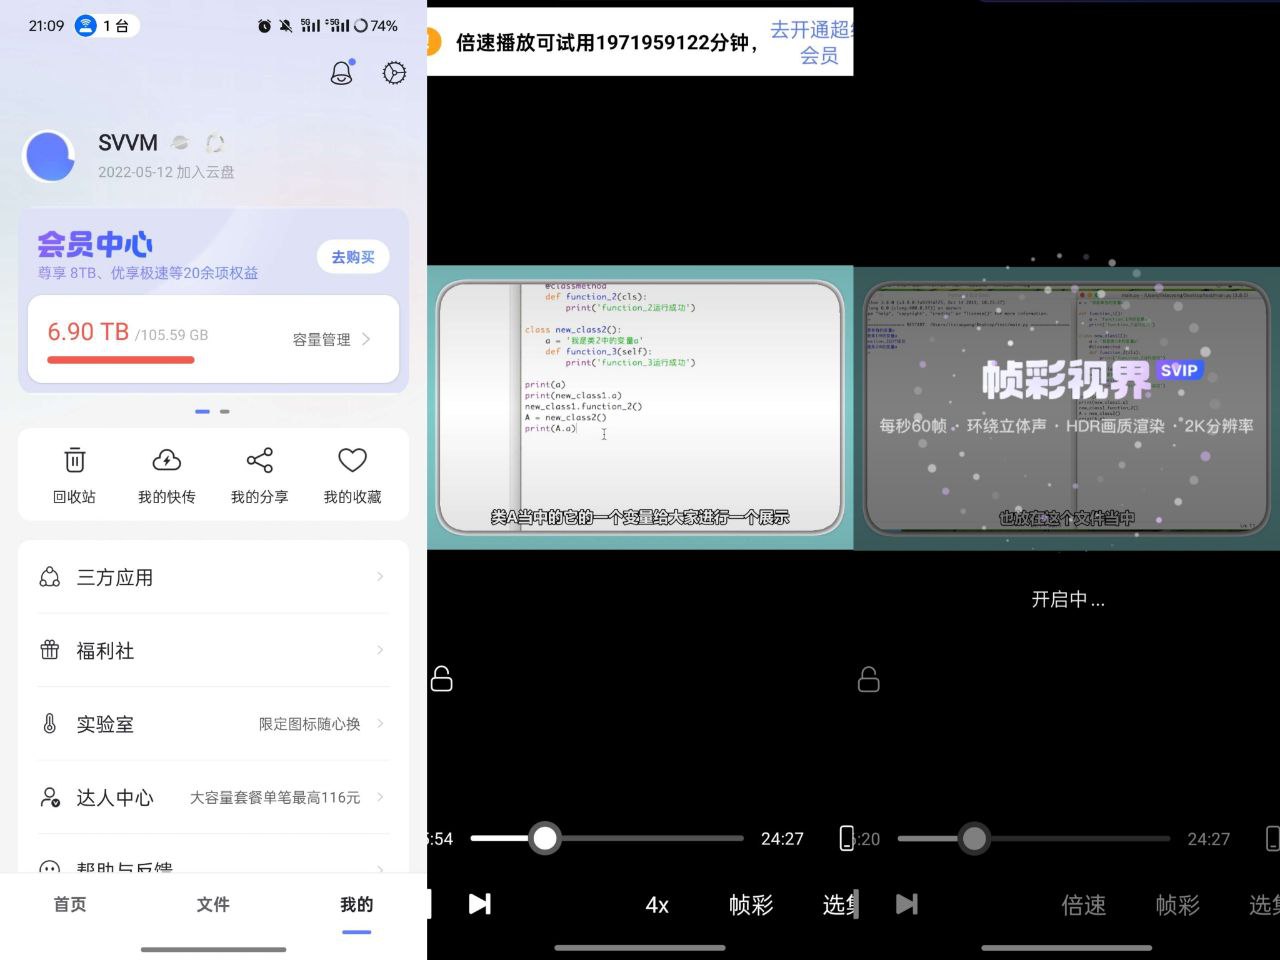The height and width of the screenshot is (960, 1280).
Task: View 我的分享 shared files
Action: pyautogui.click(x=259, y=474)
